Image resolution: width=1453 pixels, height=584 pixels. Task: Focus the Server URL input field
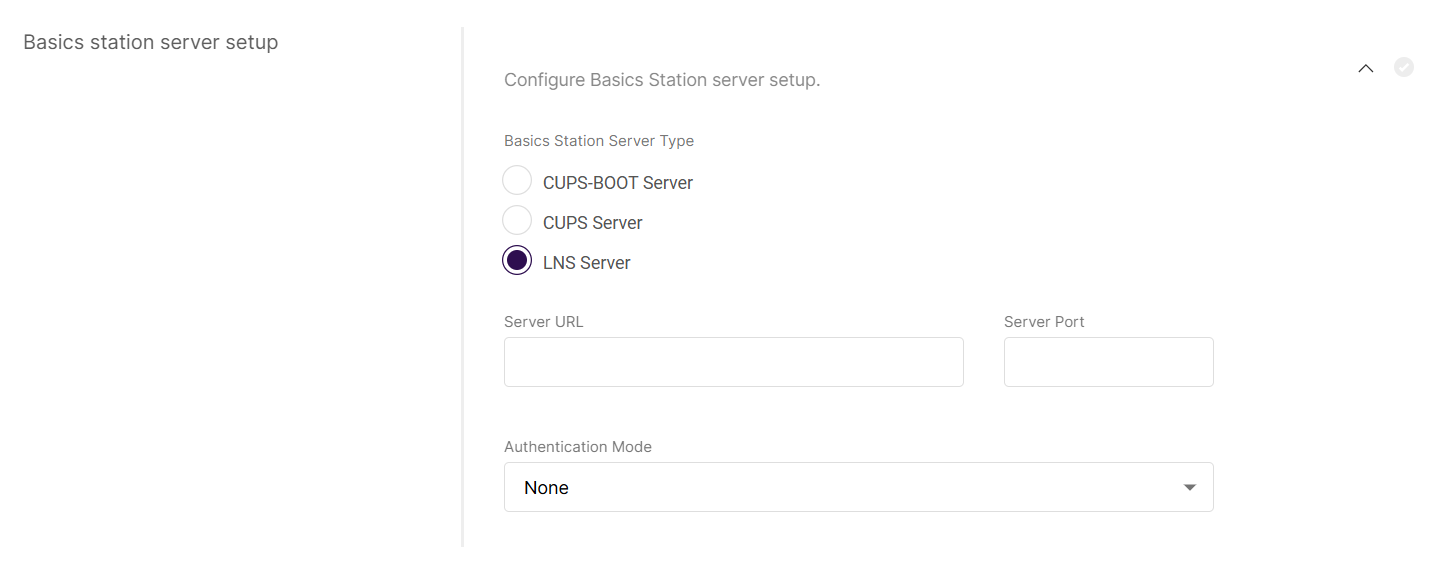pos(734,362)
